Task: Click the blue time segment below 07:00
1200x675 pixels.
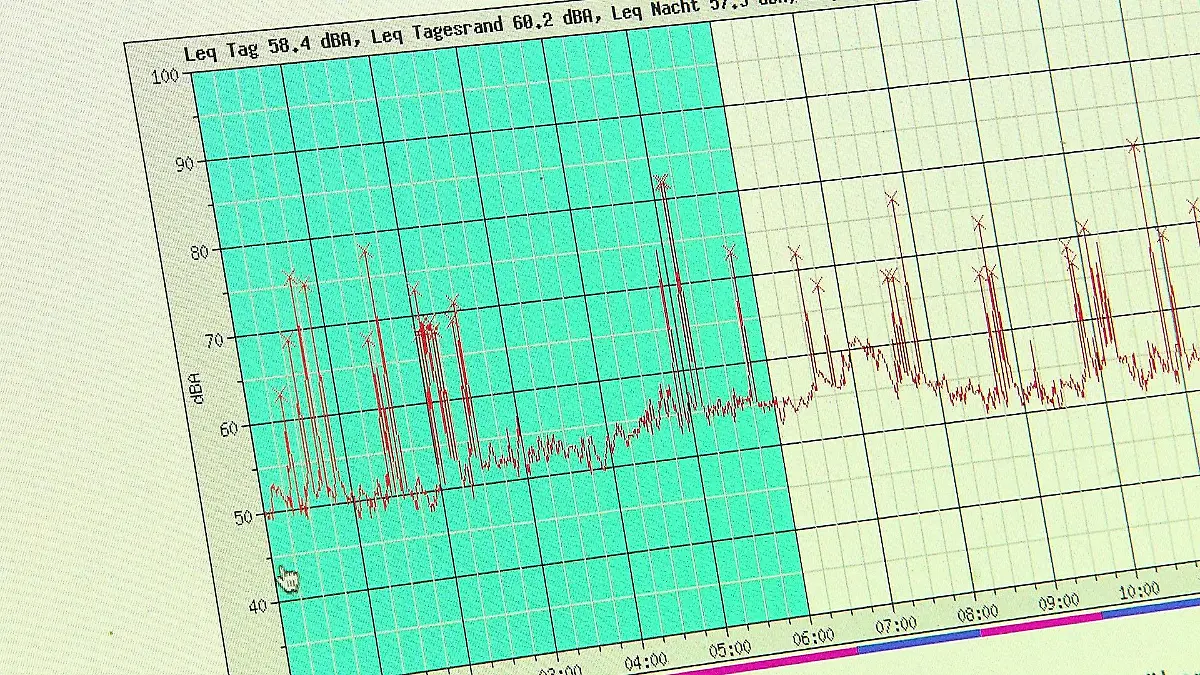Action: (x=918, y=641)
